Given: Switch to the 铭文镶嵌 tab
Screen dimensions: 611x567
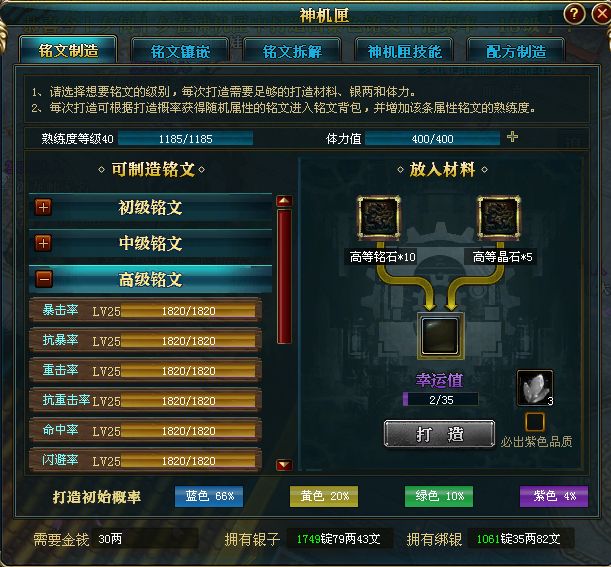Looking at the screenshot, I should coord(180,51).
